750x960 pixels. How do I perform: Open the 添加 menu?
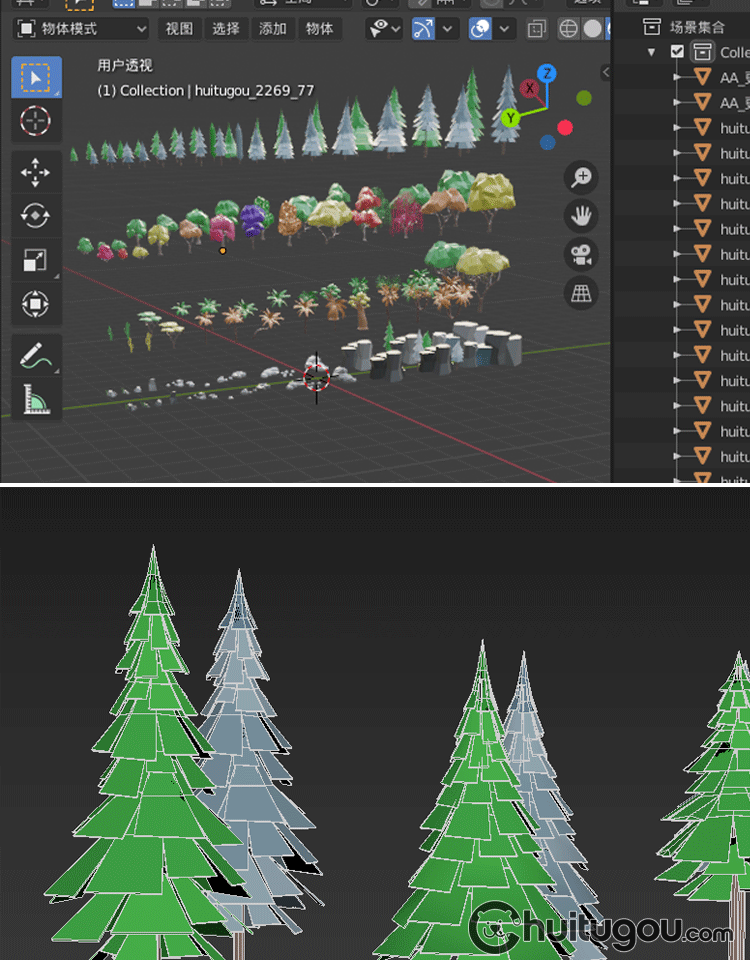click(x=273, y=29)
